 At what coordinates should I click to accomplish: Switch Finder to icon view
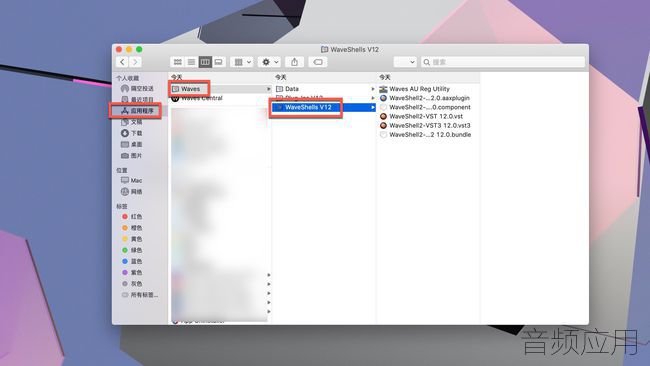coord(177,62)
